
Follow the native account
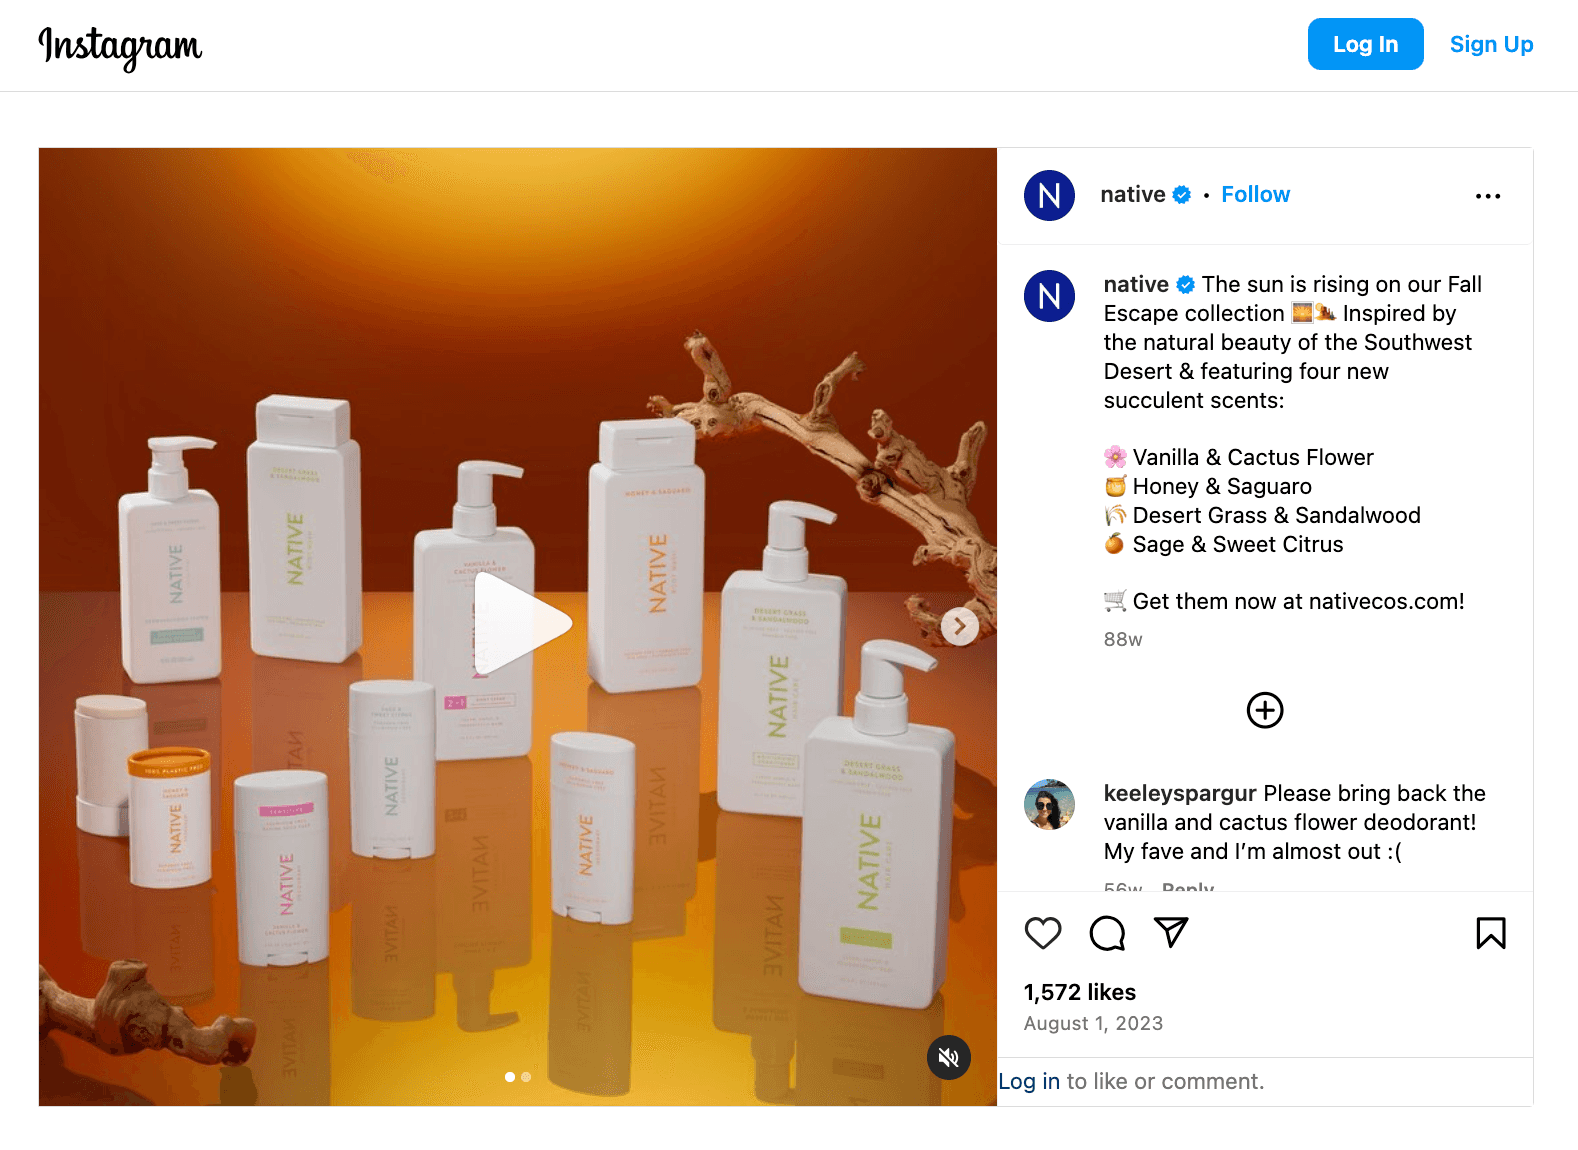pyautogui.click(x=1255, y=195)
